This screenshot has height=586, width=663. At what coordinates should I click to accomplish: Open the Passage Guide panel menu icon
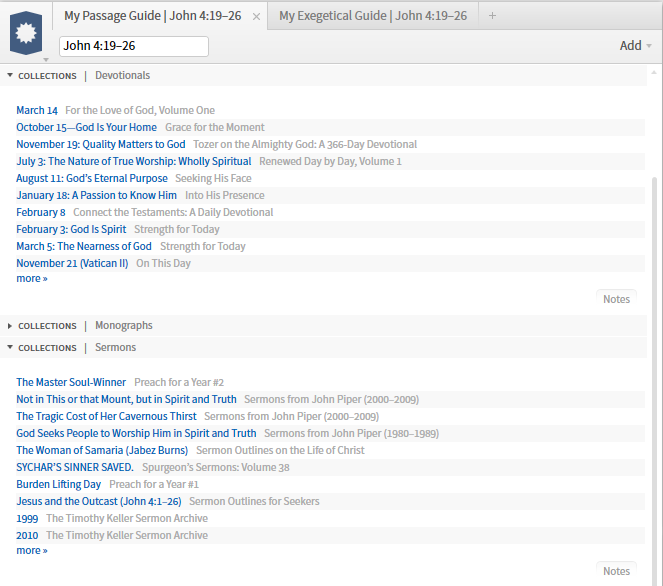point(26,33)
